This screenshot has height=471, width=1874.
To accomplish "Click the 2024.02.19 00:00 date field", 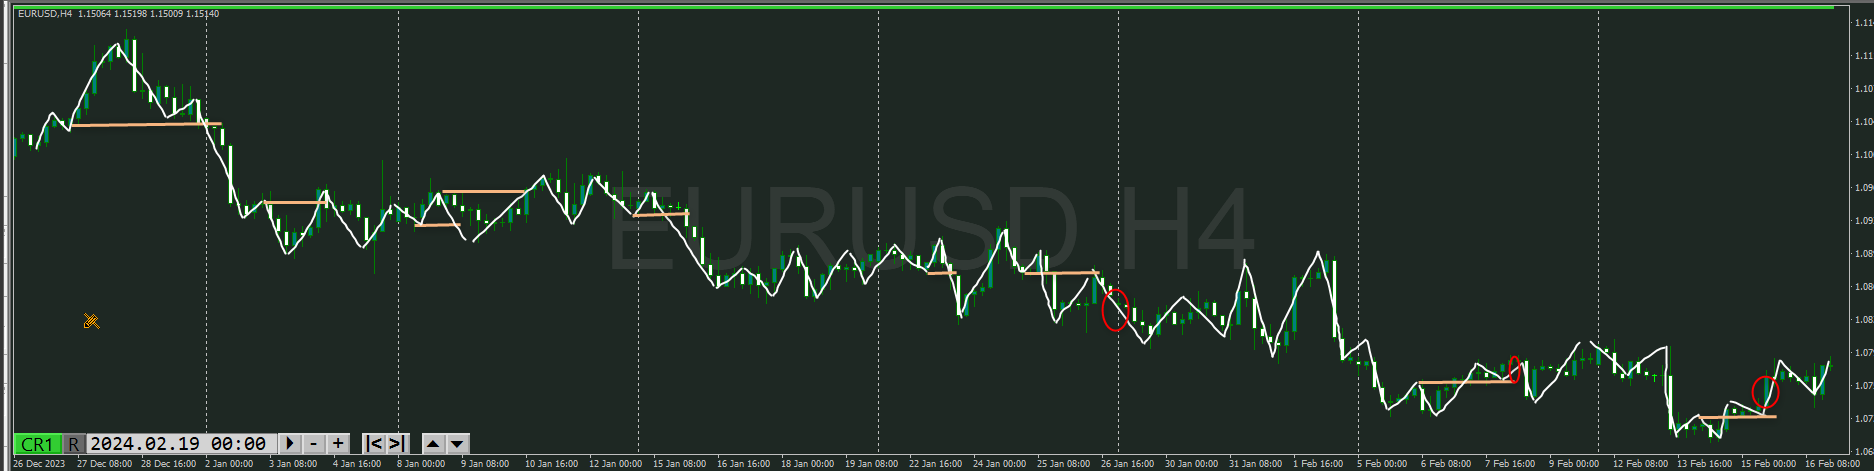I will tap(178, 444).
